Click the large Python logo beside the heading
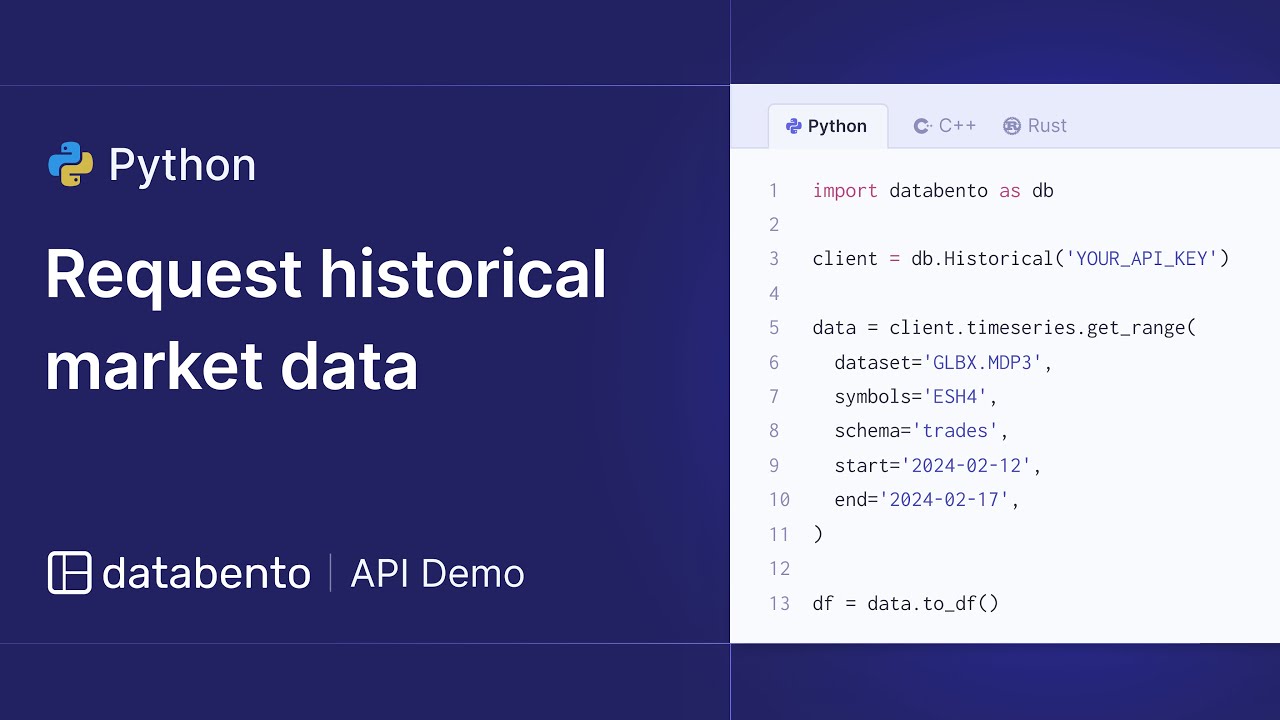This screenshot has width=1280, height=720. (71, 164)
